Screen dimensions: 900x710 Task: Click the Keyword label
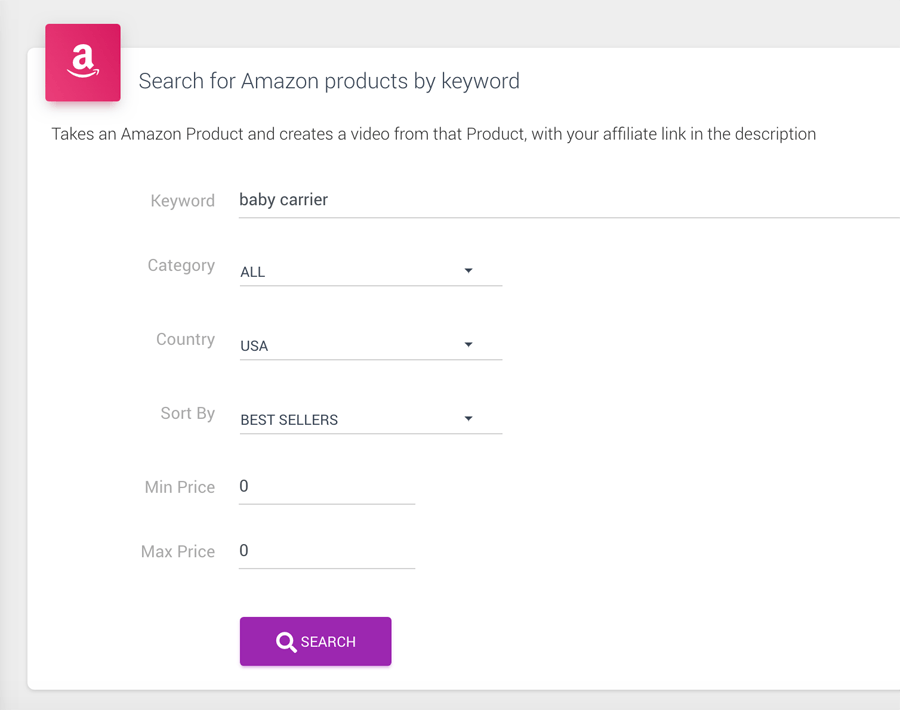click(183, 201)
